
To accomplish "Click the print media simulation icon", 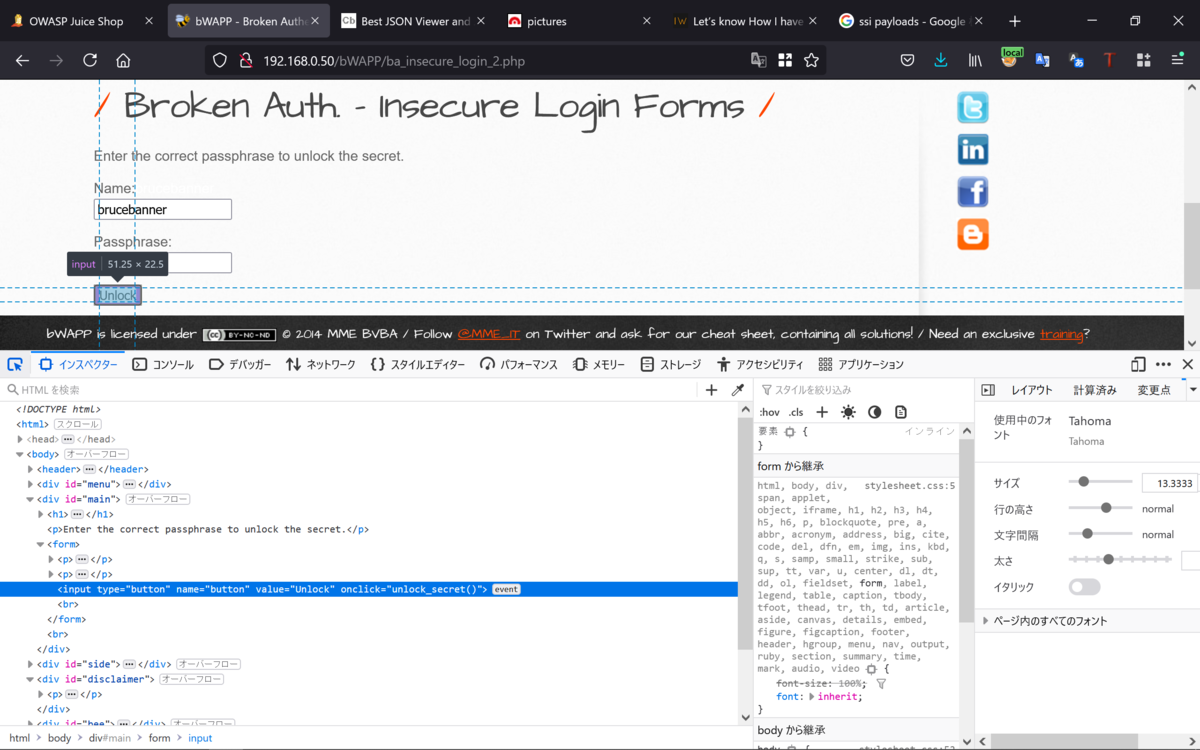I will point(901,411).
